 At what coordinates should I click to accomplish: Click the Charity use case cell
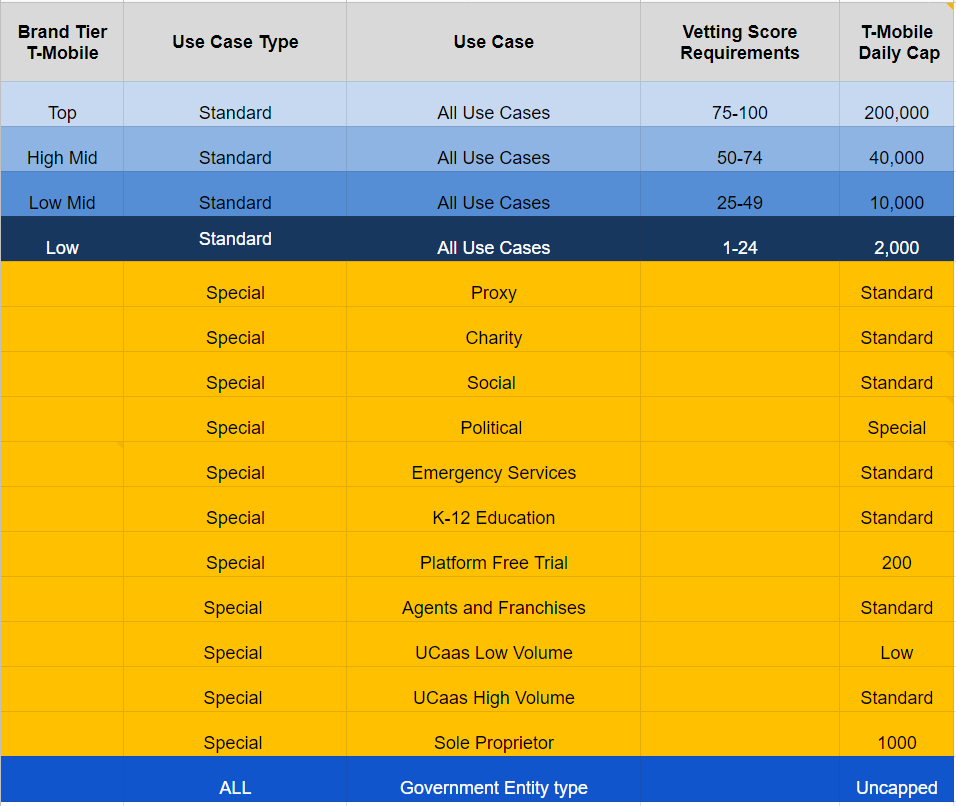click(x=494, y=329)
